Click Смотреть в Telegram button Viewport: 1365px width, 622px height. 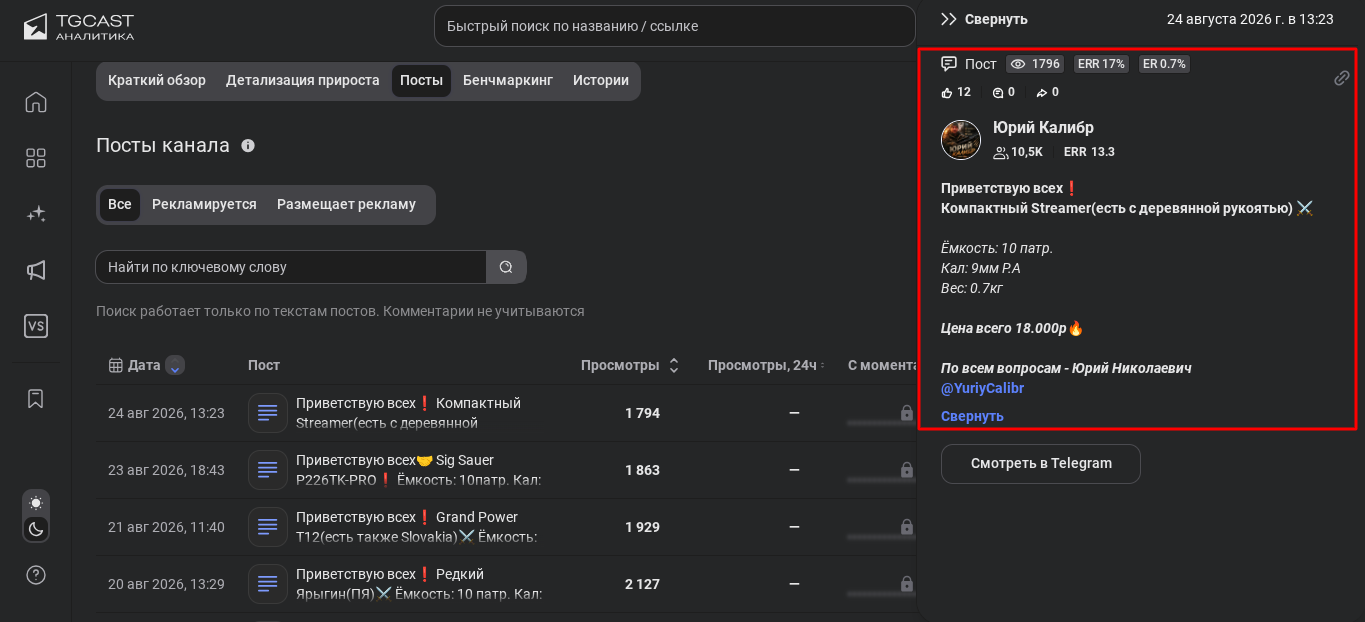(1041, 464)
